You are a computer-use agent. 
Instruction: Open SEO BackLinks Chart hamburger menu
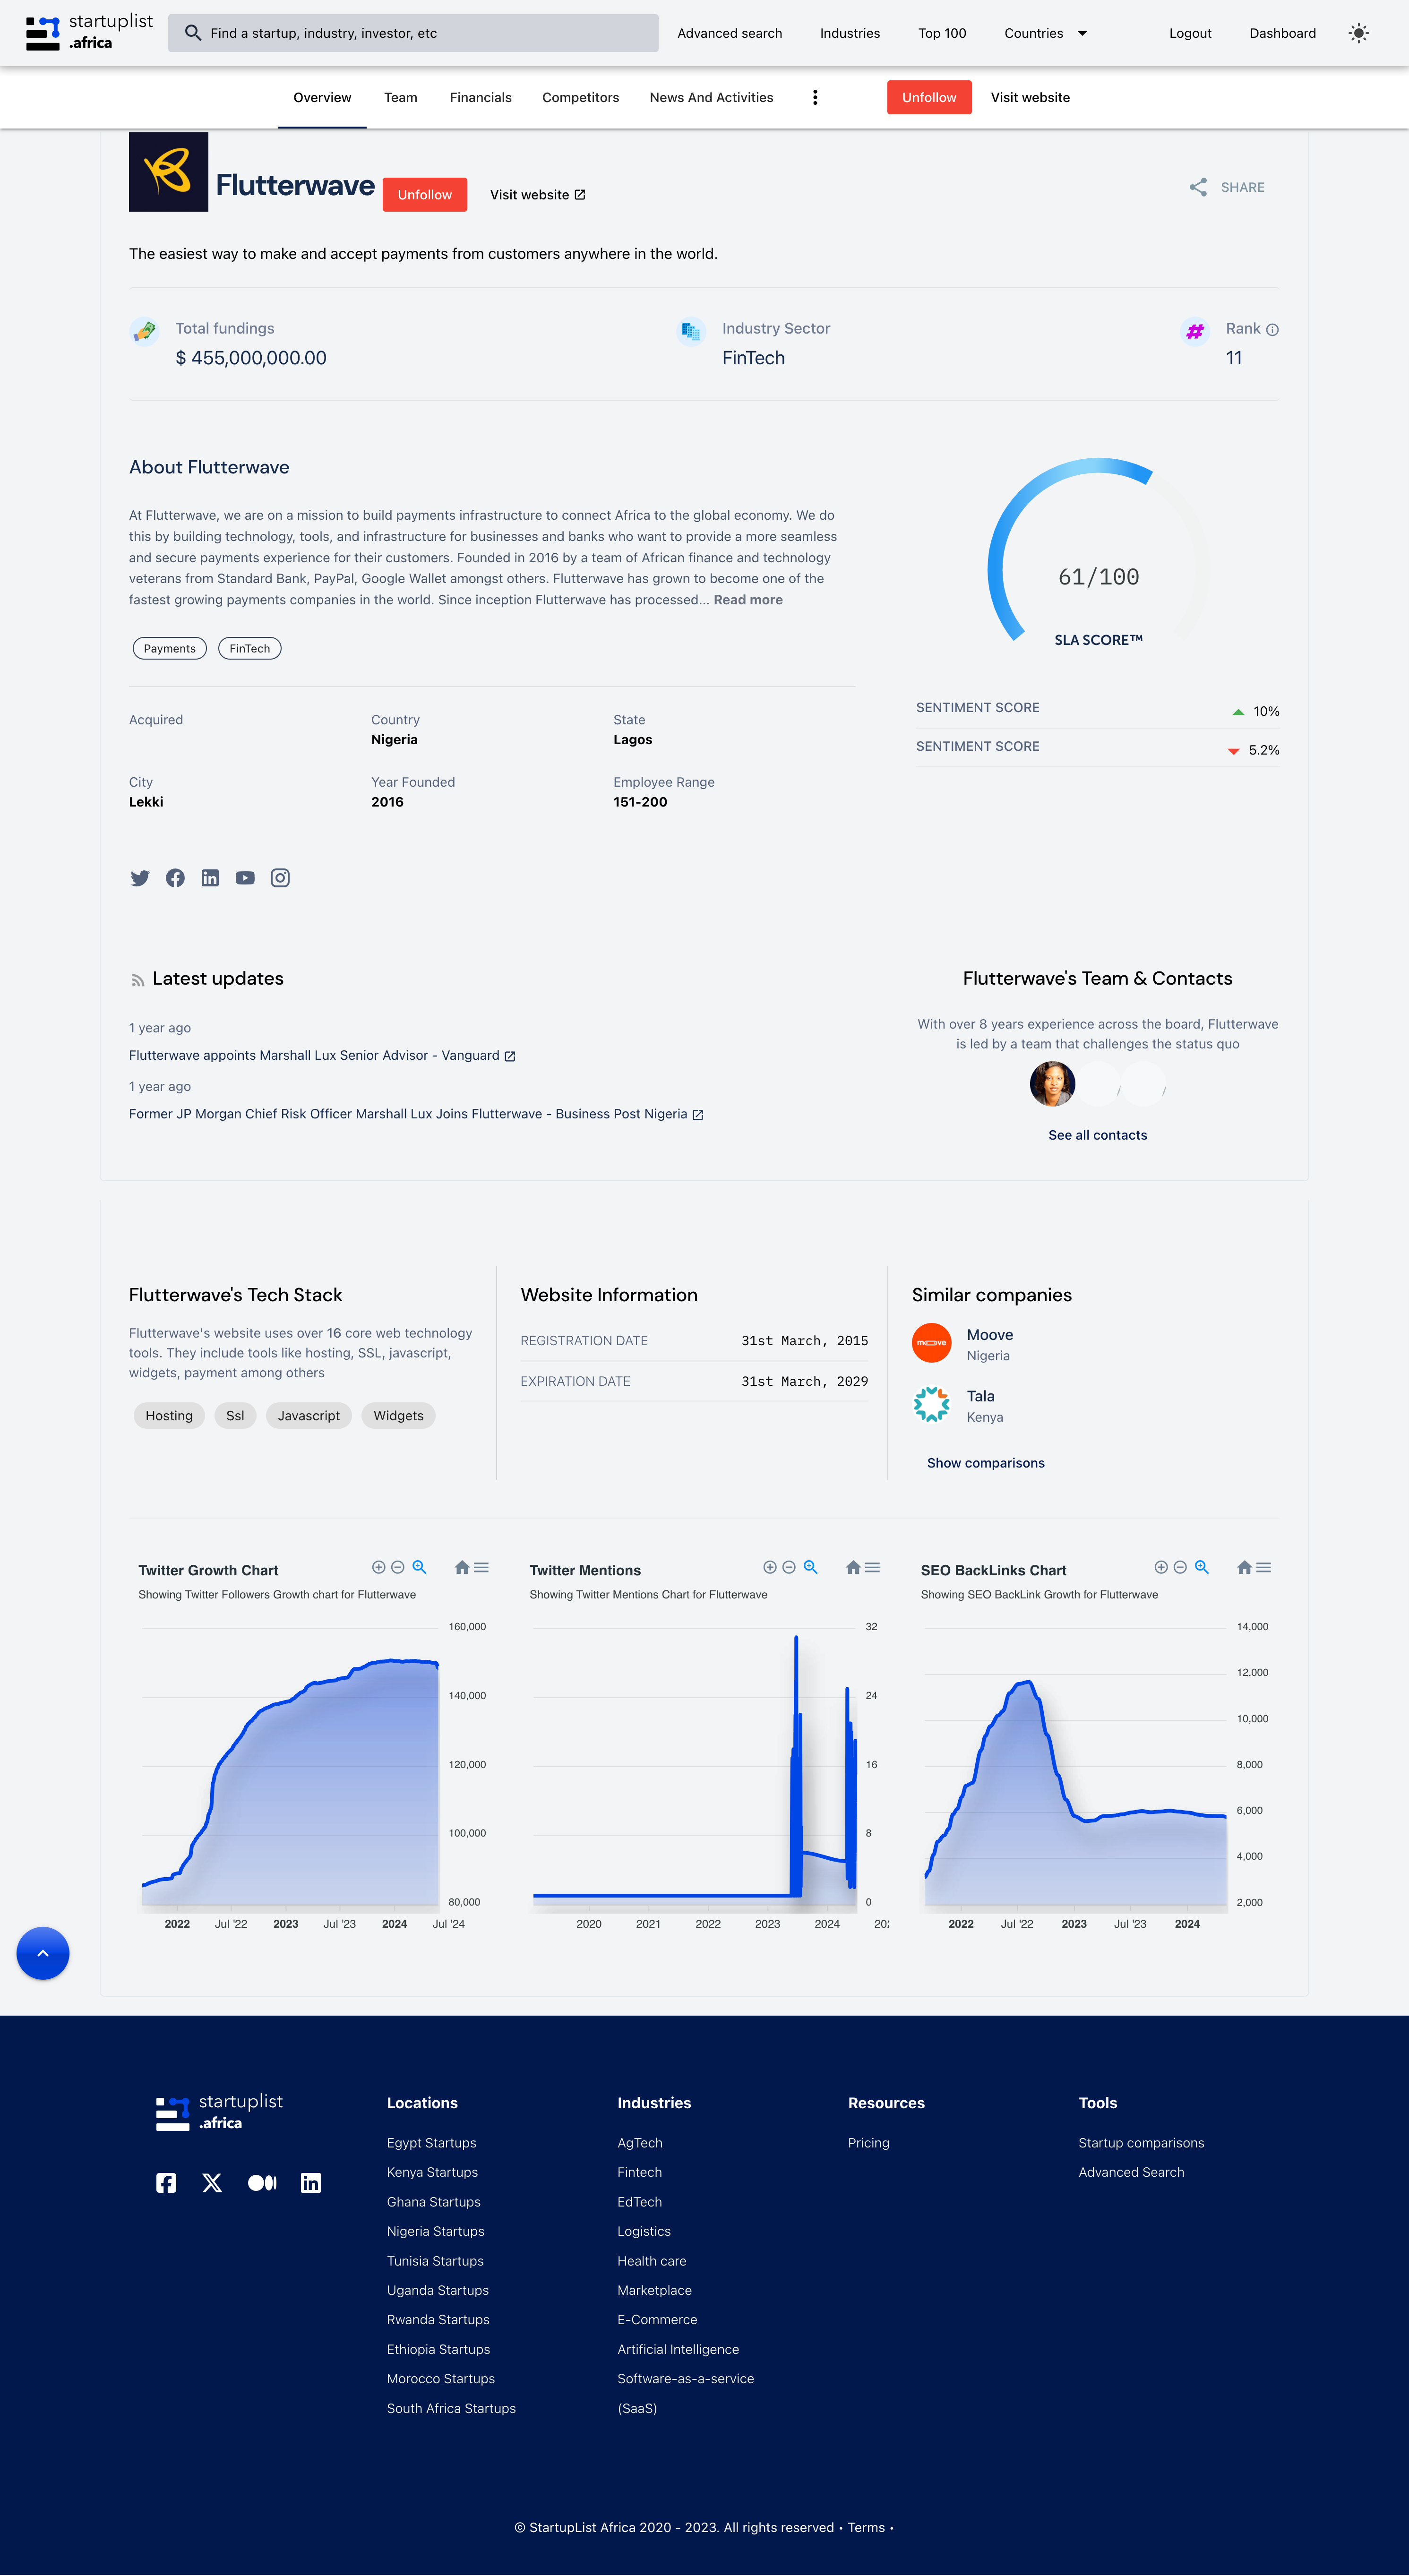tap(1264, 1567)
